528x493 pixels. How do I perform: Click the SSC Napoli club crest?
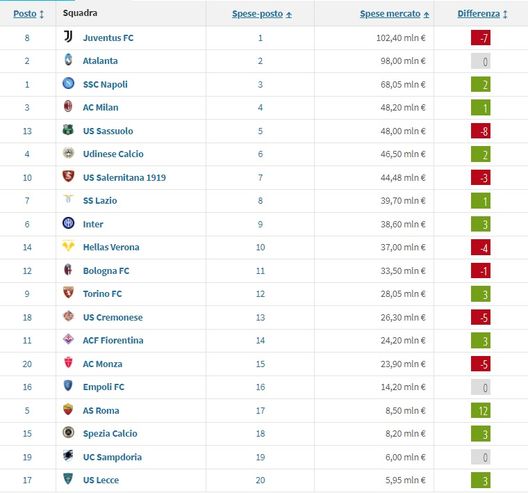(68, 83)
